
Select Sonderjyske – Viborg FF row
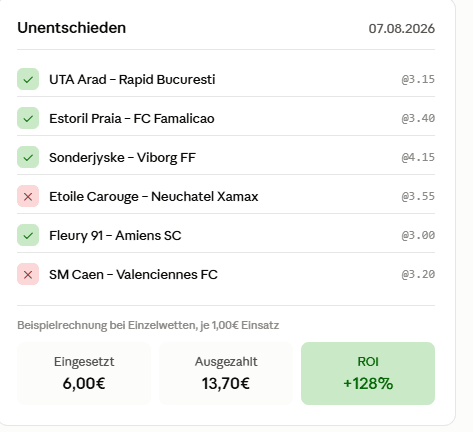pyautogui.click(x=226, y=157)
